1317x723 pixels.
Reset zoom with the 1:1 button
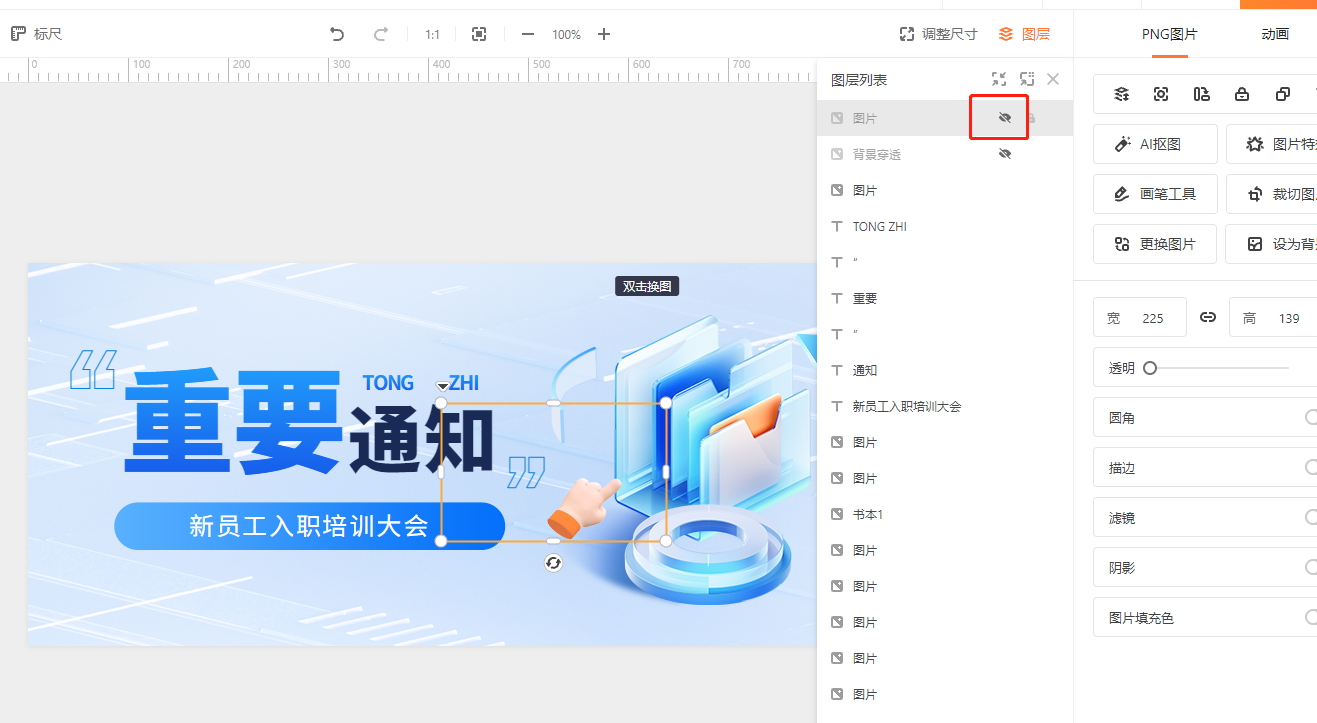432,34
